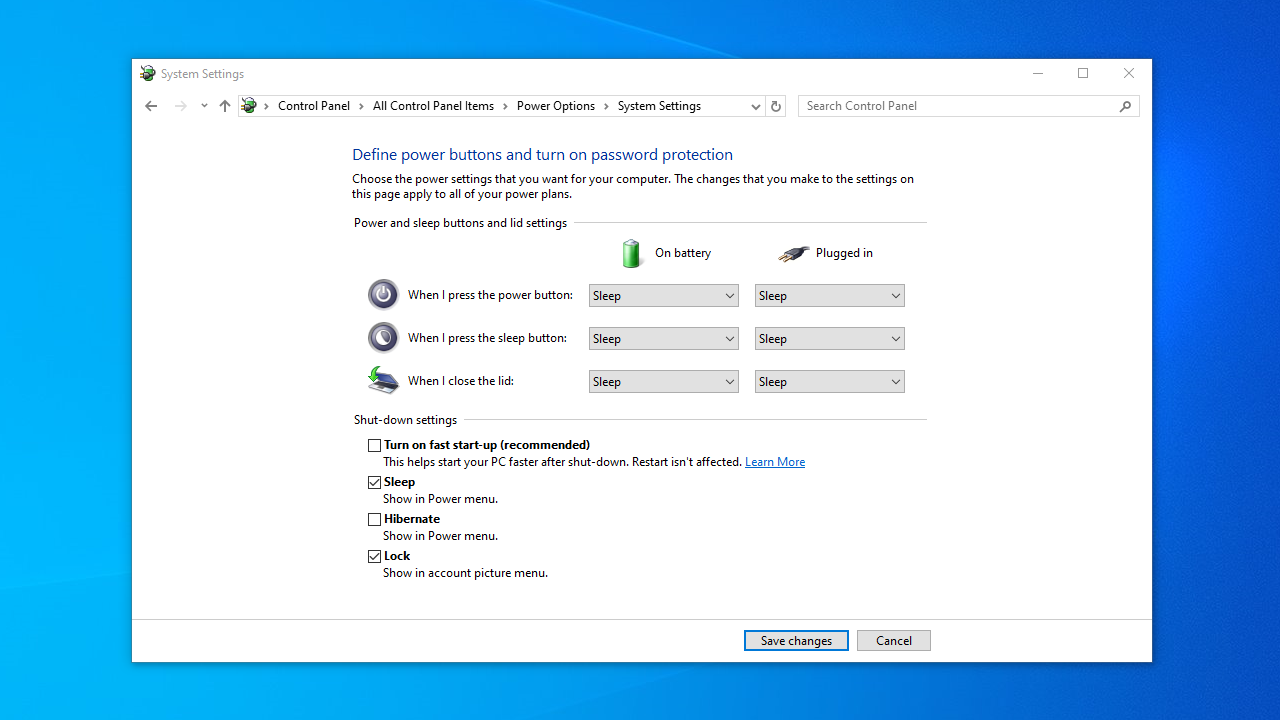Viewport: 1280px width, 720px height.
Task: Click the Back navigation arrow
Action: [x=151, y=106]
